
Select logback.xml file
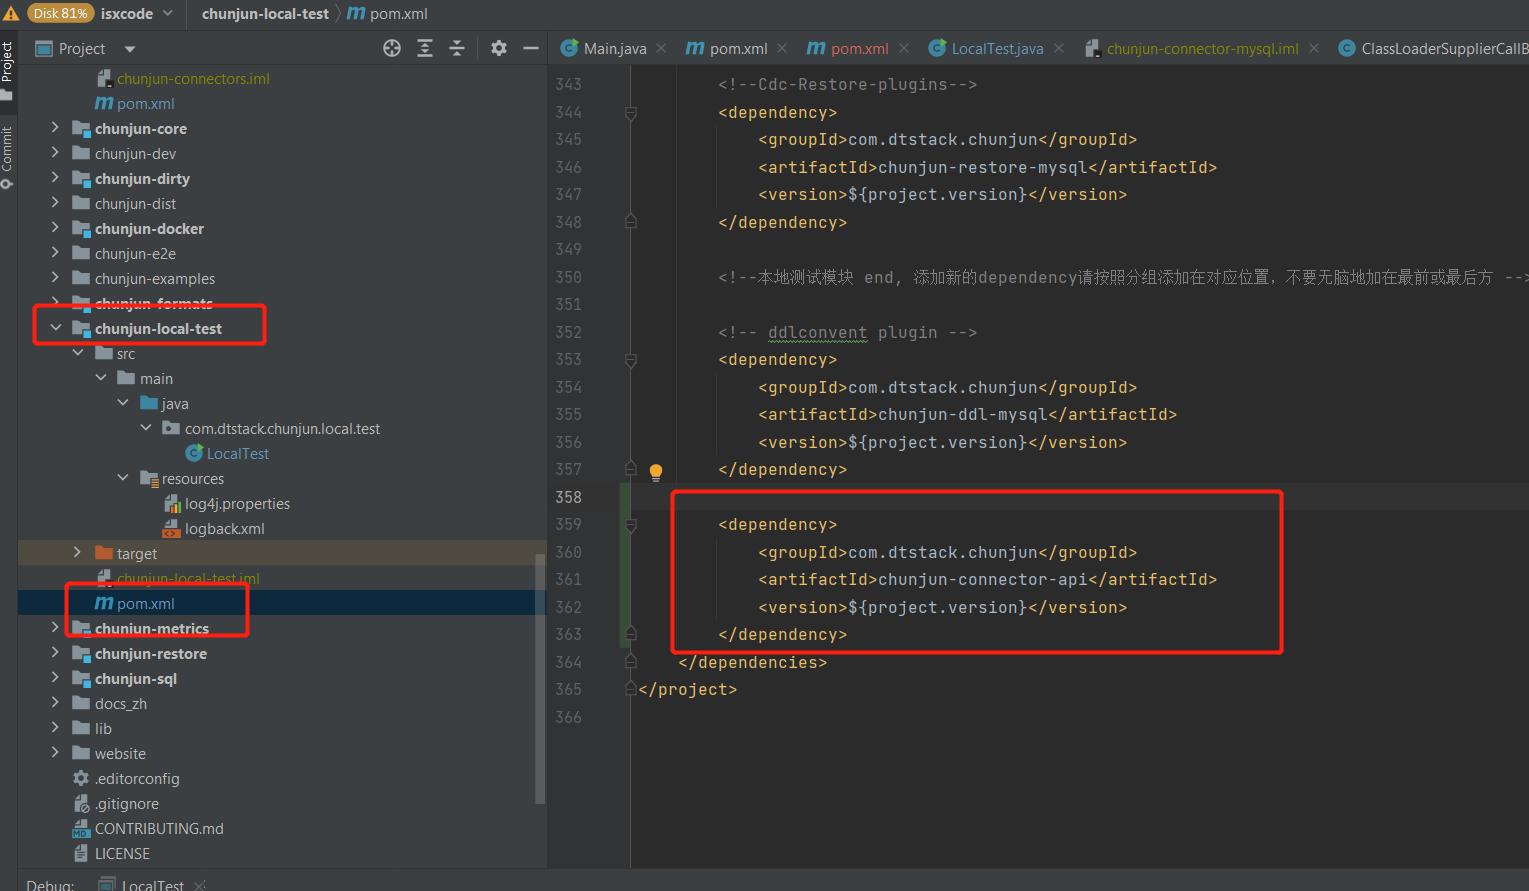[224, 529]
